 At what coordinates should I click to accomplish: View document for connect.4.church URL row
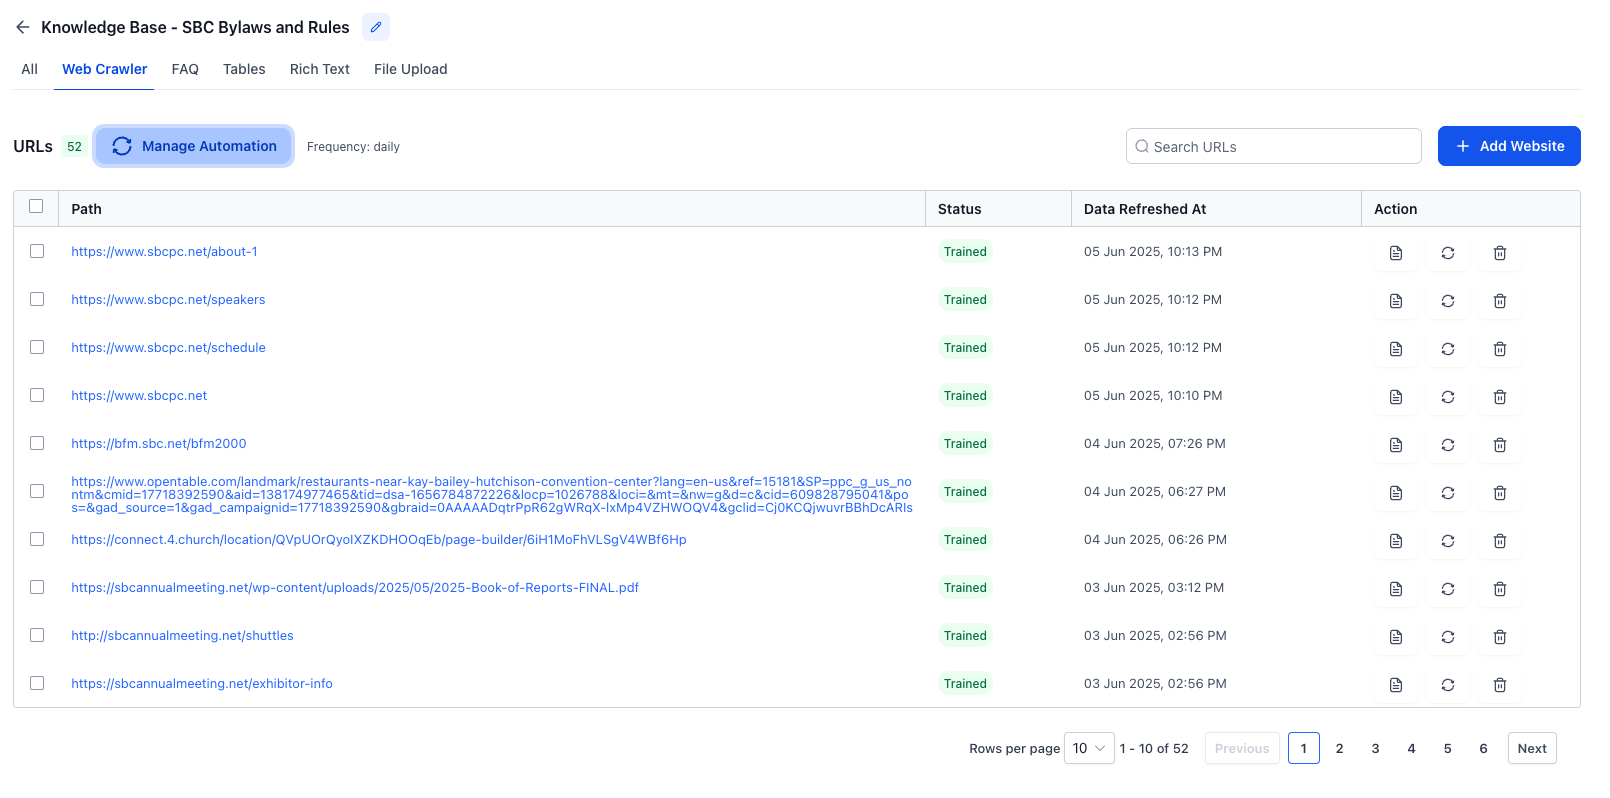click(x=1396, y=541)
